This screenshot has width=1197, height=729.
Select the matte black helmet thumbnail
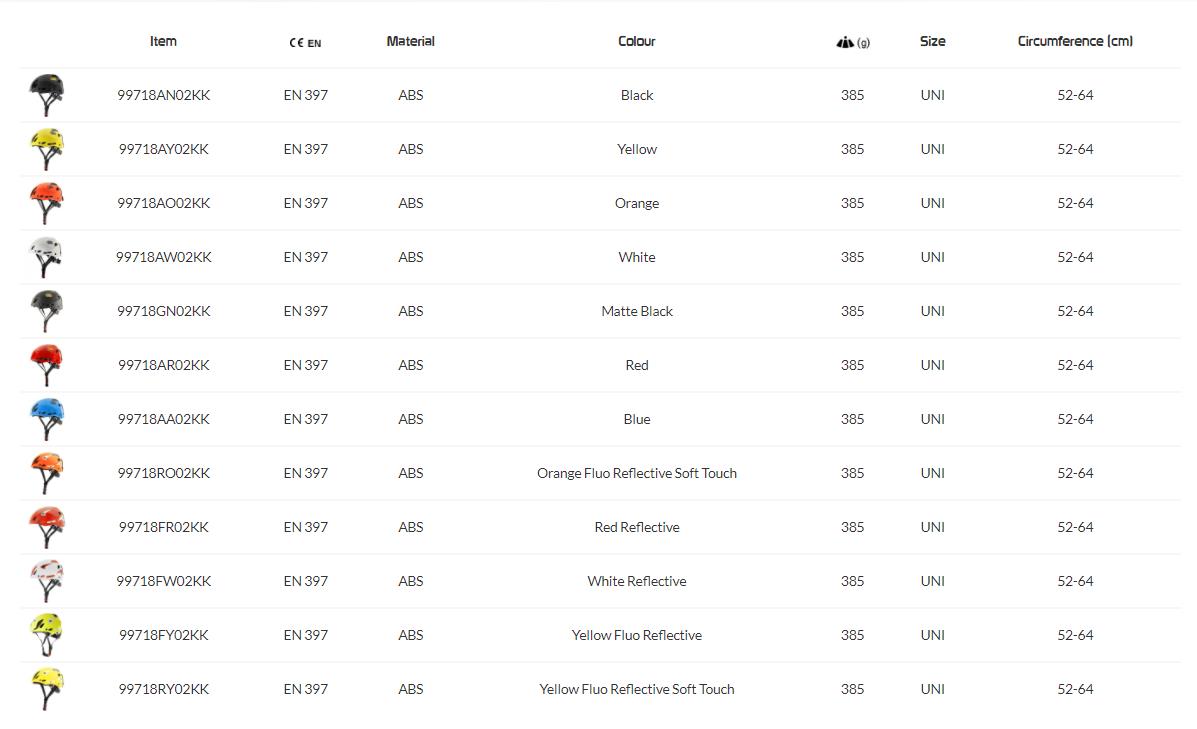point(46,311)
